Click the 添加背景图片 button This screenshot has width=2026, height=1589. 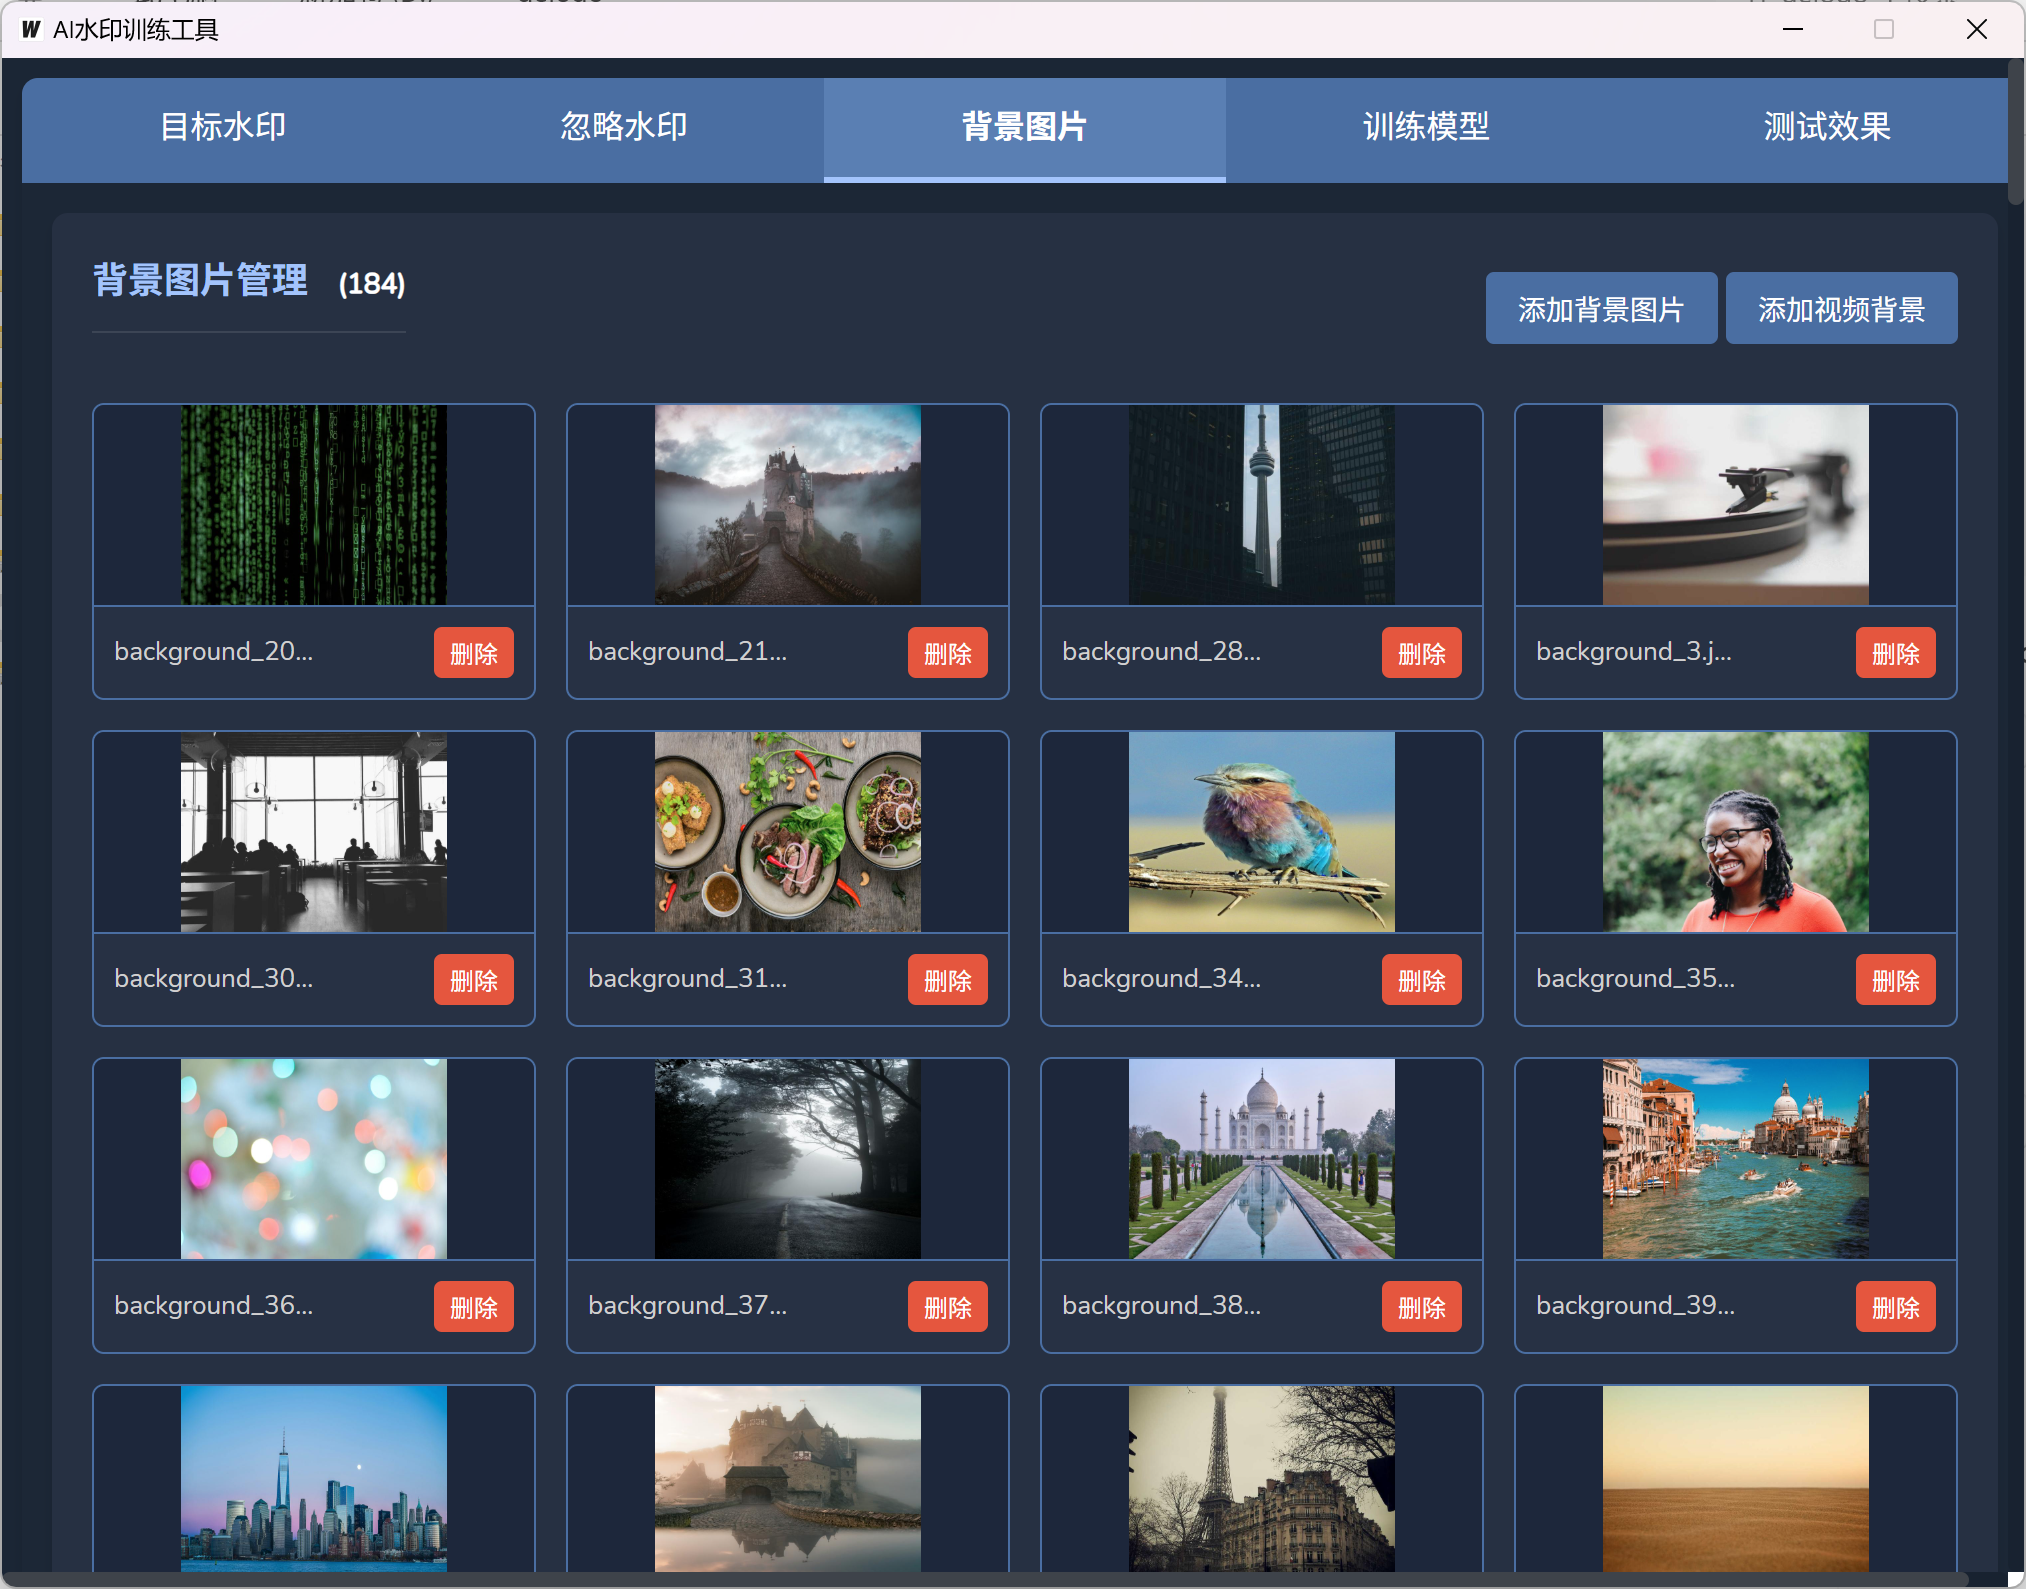click(1601, 309)
